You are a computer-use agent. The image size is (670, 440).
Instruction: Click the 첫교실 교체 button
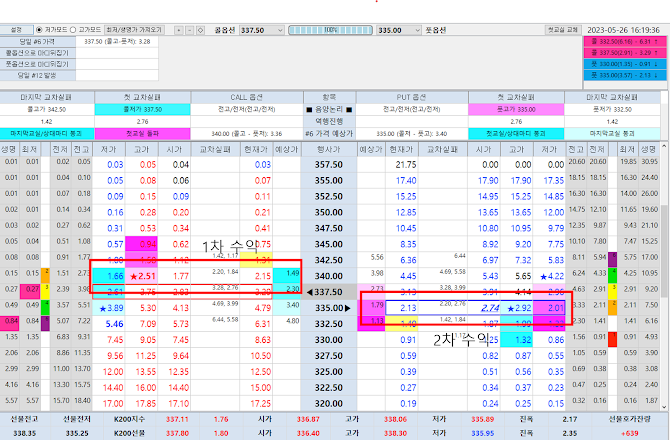click(563, 30)
